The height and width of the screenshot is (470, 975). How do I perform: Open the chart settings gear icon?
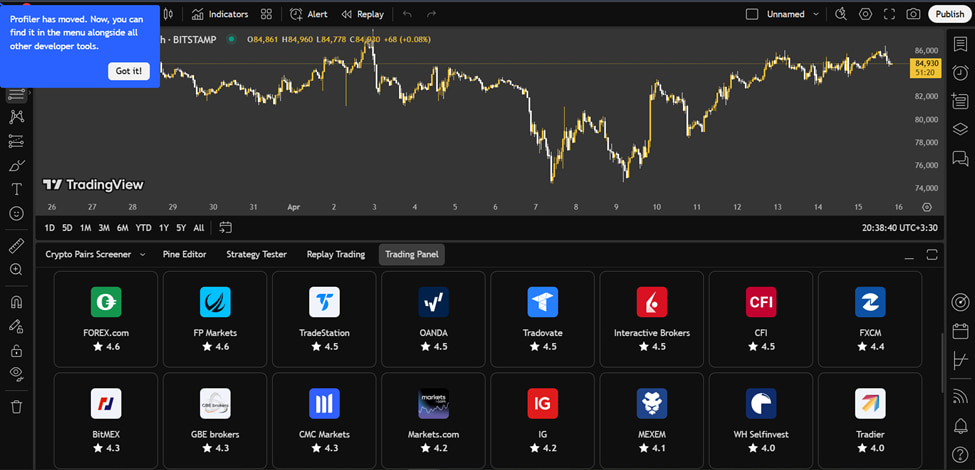point(865,14)
